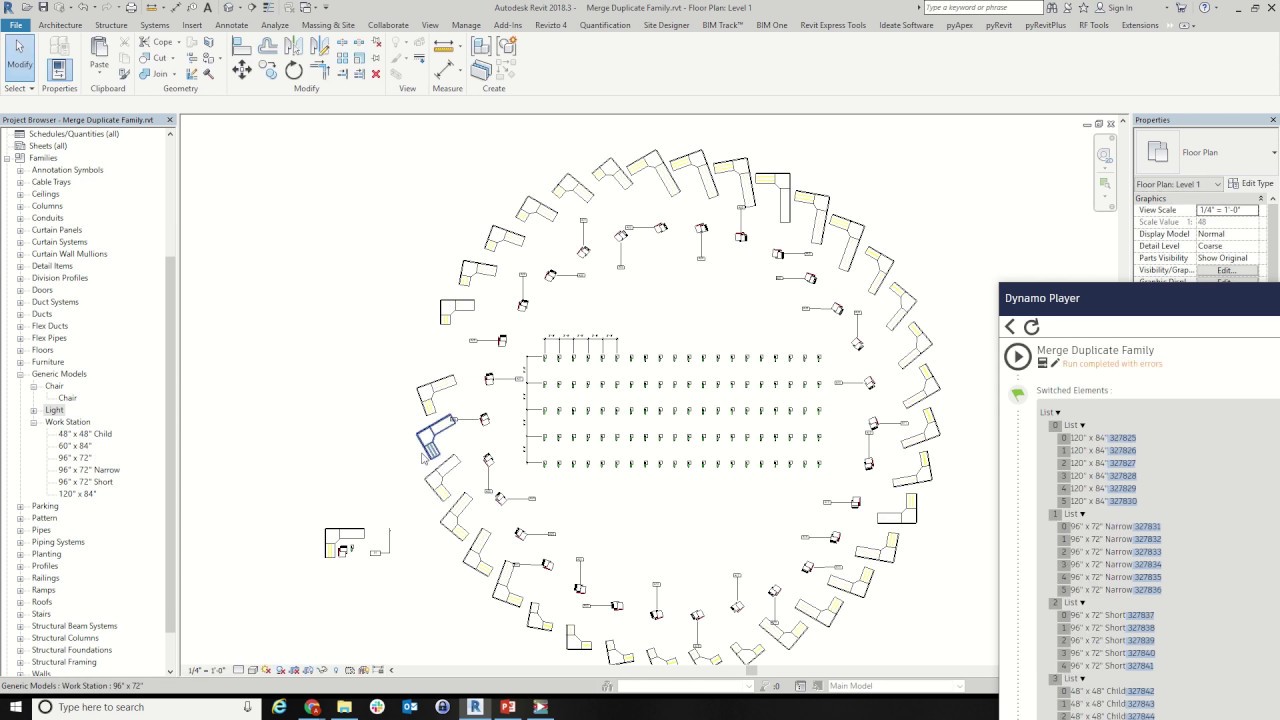Click element ID 327825 in Switched Elements
This screenshot has width=1280, height=720.
(1123, 438)
